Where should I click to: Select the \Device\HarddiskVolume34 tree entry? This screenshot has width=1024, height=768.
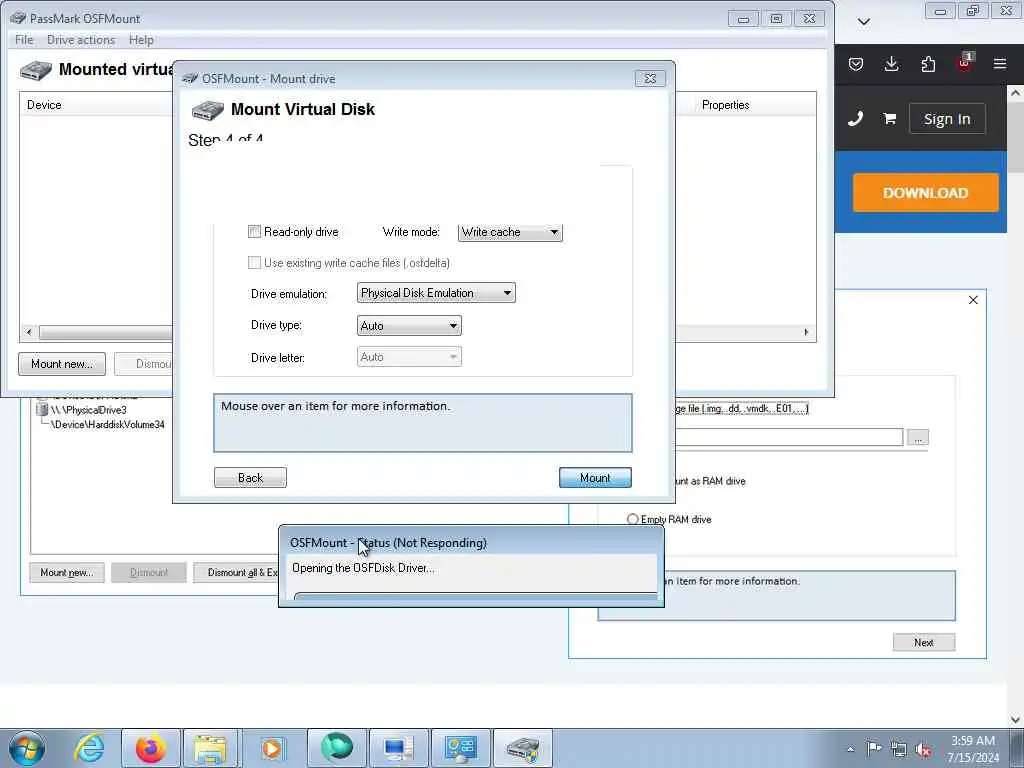click(x=108, y=424)
